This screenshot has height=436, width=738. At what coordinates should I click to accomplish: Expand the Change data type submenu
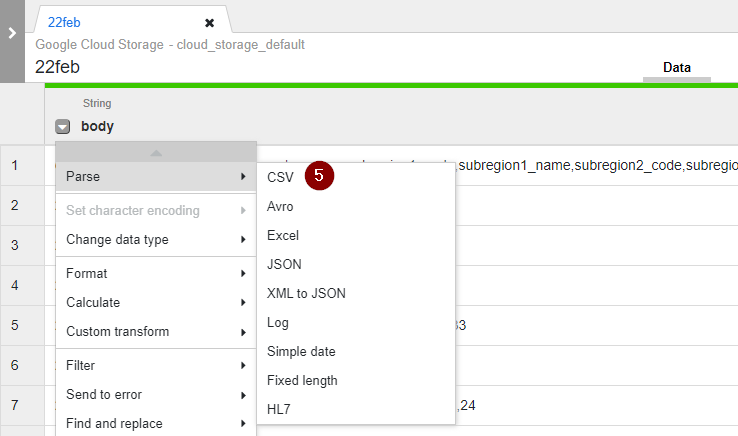point(155,239)
